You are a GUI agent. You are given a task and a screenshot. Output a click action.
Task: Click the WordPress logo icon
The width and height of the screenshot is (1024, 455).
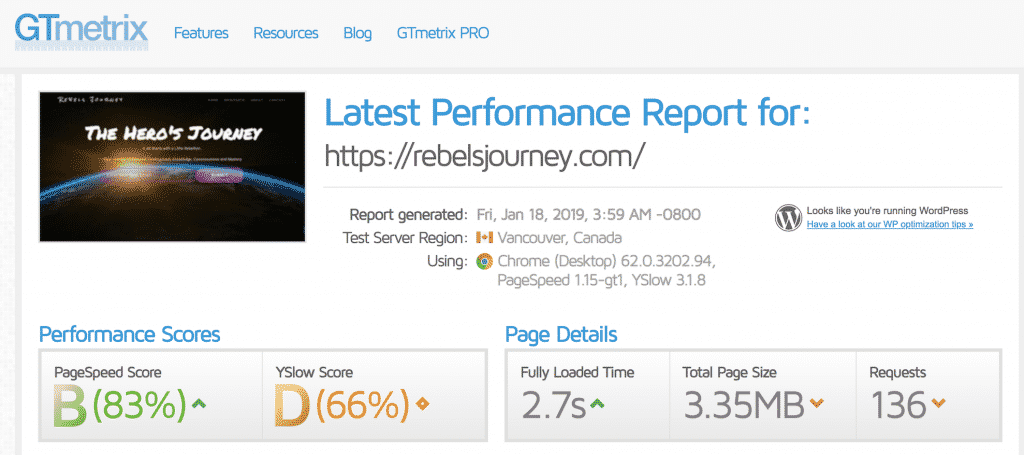[x=788, y=218]
